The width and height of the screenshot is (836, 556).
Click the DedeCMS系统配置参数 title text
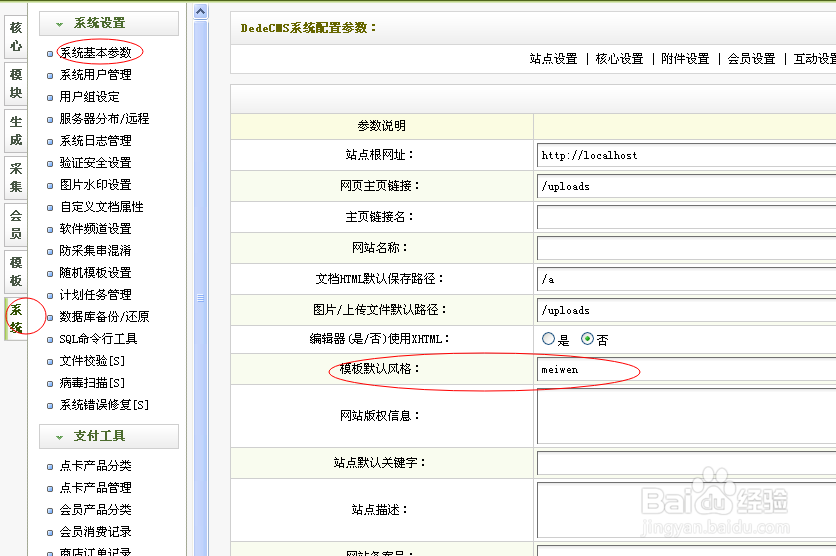(x=308, y=28)
